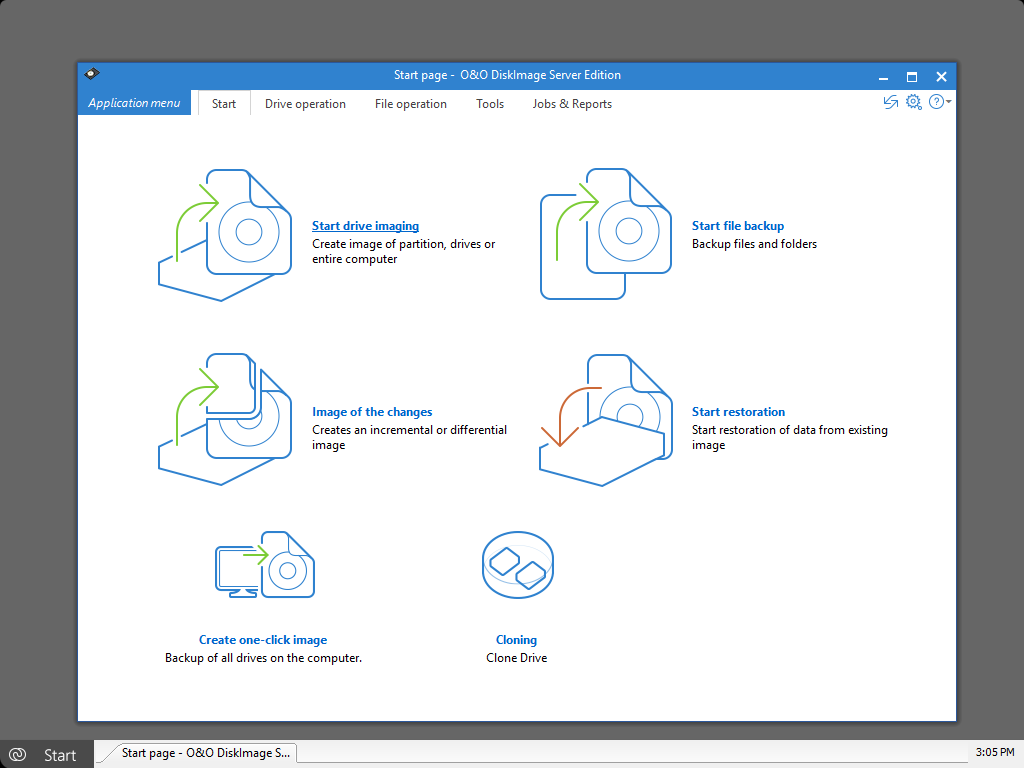The image size is (1024, 768).
Task: Click 'Start restoration of data from existing image' text
Action: pos(790,438)
